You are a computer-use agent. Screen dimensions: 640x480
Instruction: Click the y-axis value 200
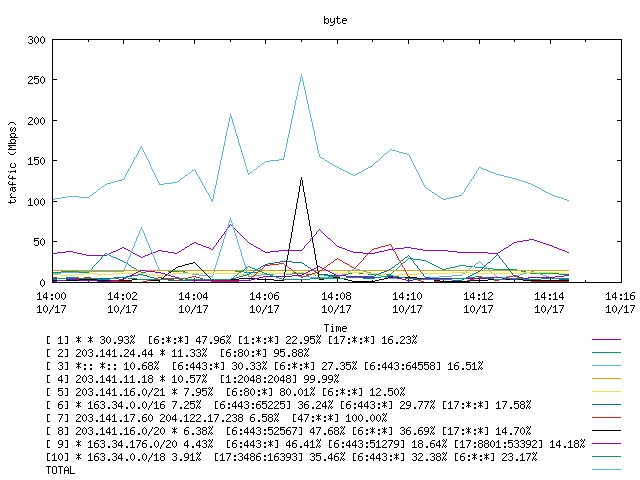point(36,121)
